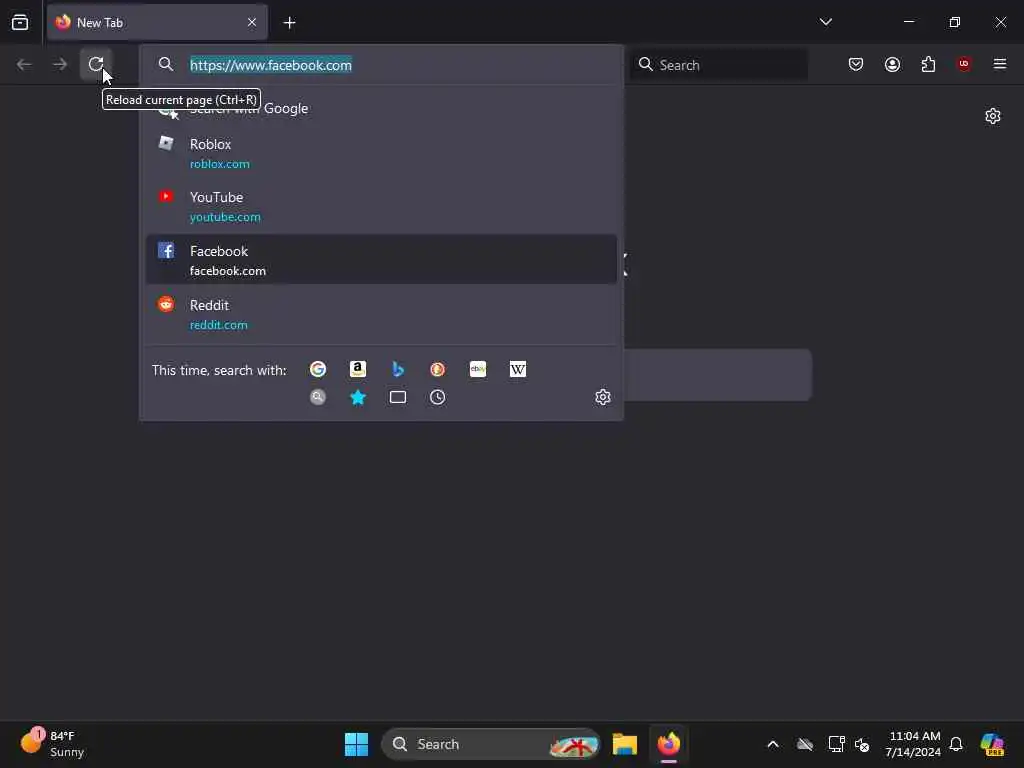Open the application hamburger menu
Viewport: 1024px width, 768px height.
coord(1000,64)
